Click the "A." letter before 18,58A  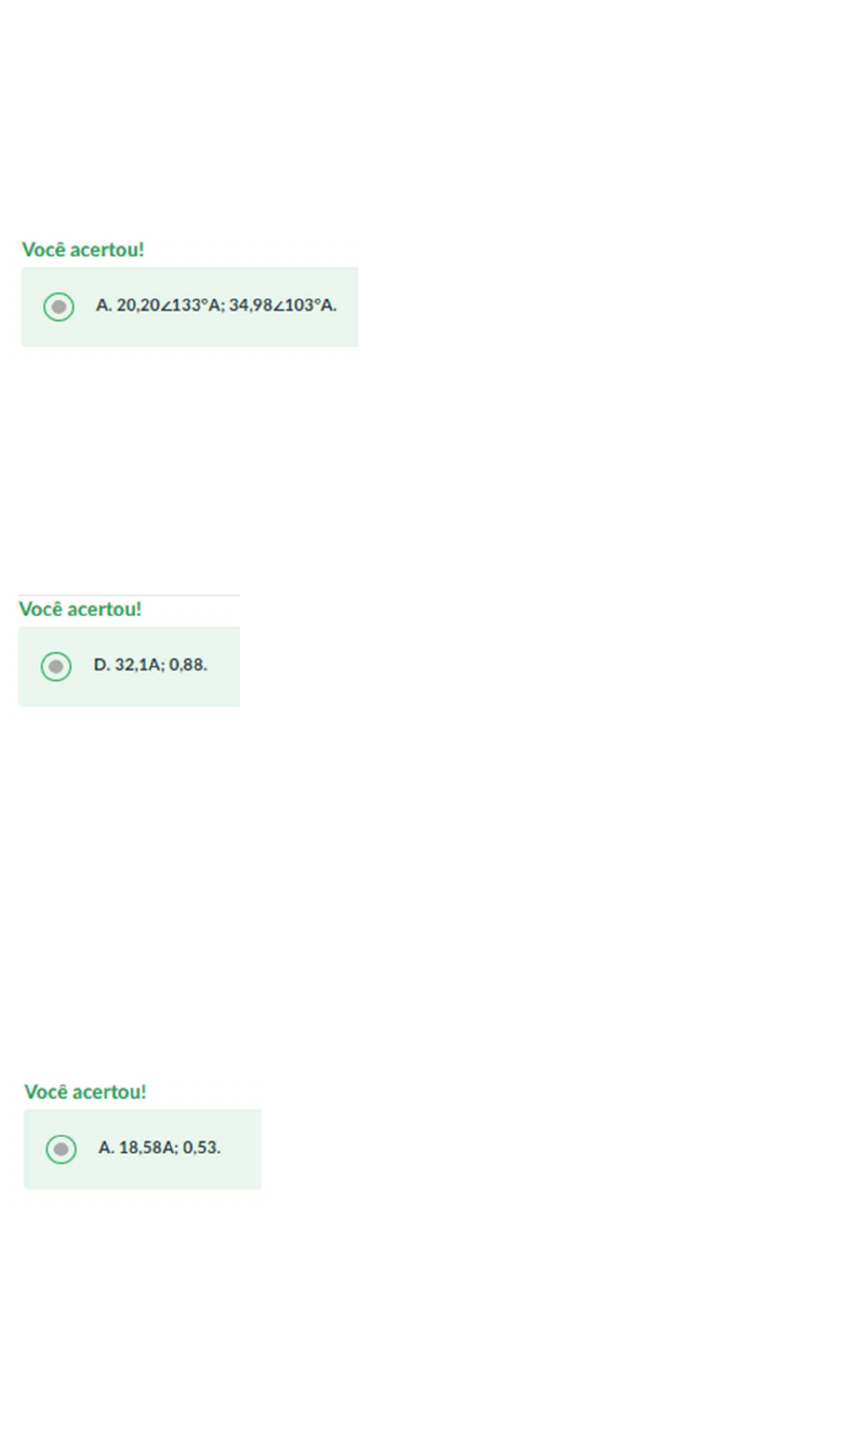(x=106, y=1148)
